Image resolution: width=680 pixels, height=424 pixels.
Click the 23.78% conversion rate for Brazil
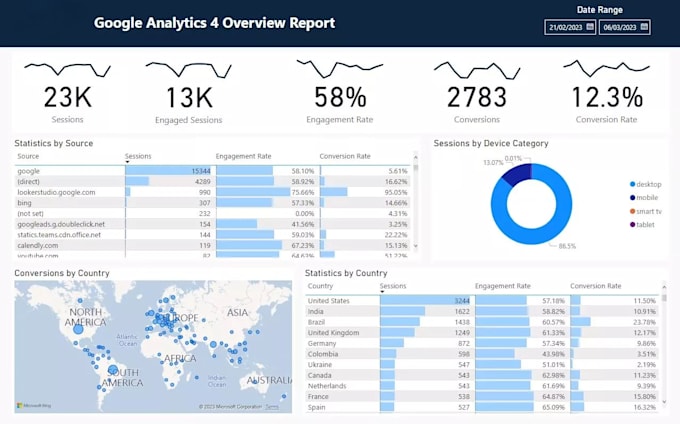644,322
